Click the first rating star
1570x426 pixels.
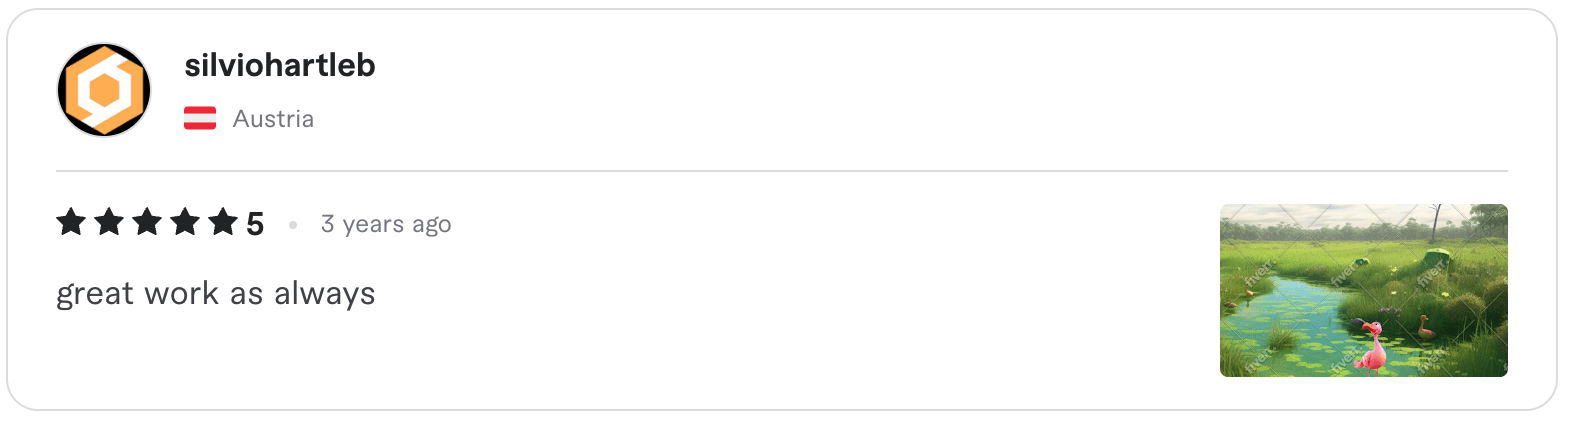pyautogui.click(x=71, y=222)
